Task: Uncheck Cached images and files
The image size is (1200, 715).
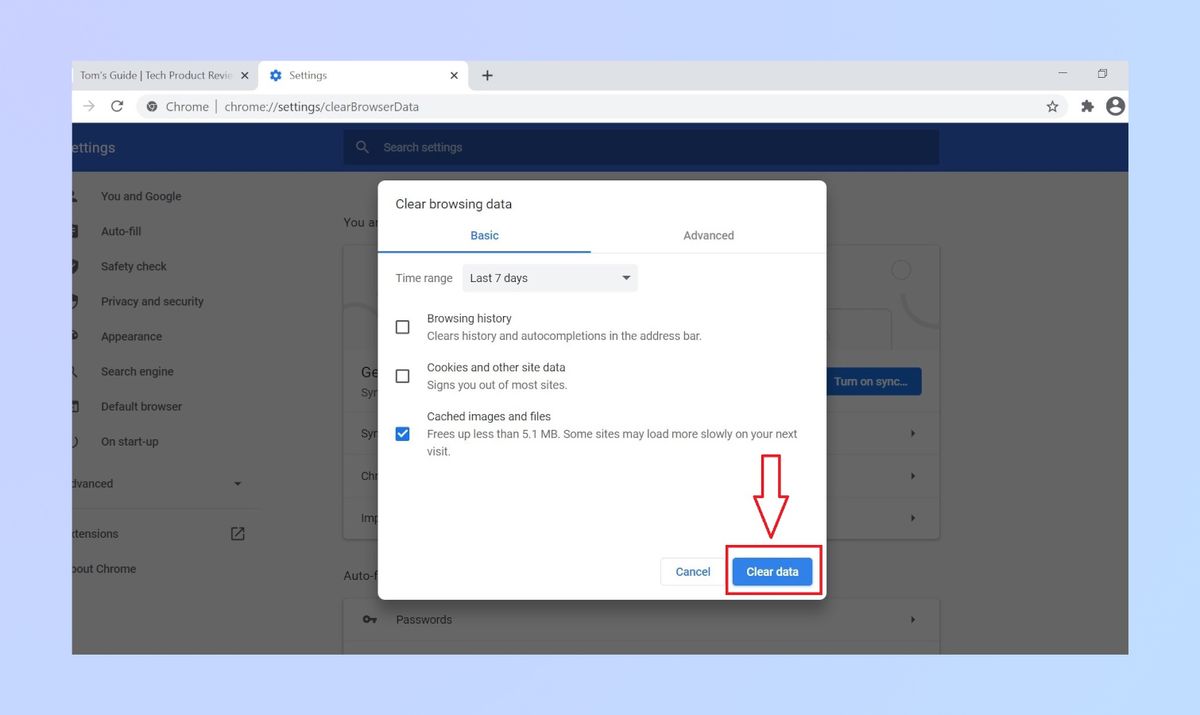Action: (403, 433)
